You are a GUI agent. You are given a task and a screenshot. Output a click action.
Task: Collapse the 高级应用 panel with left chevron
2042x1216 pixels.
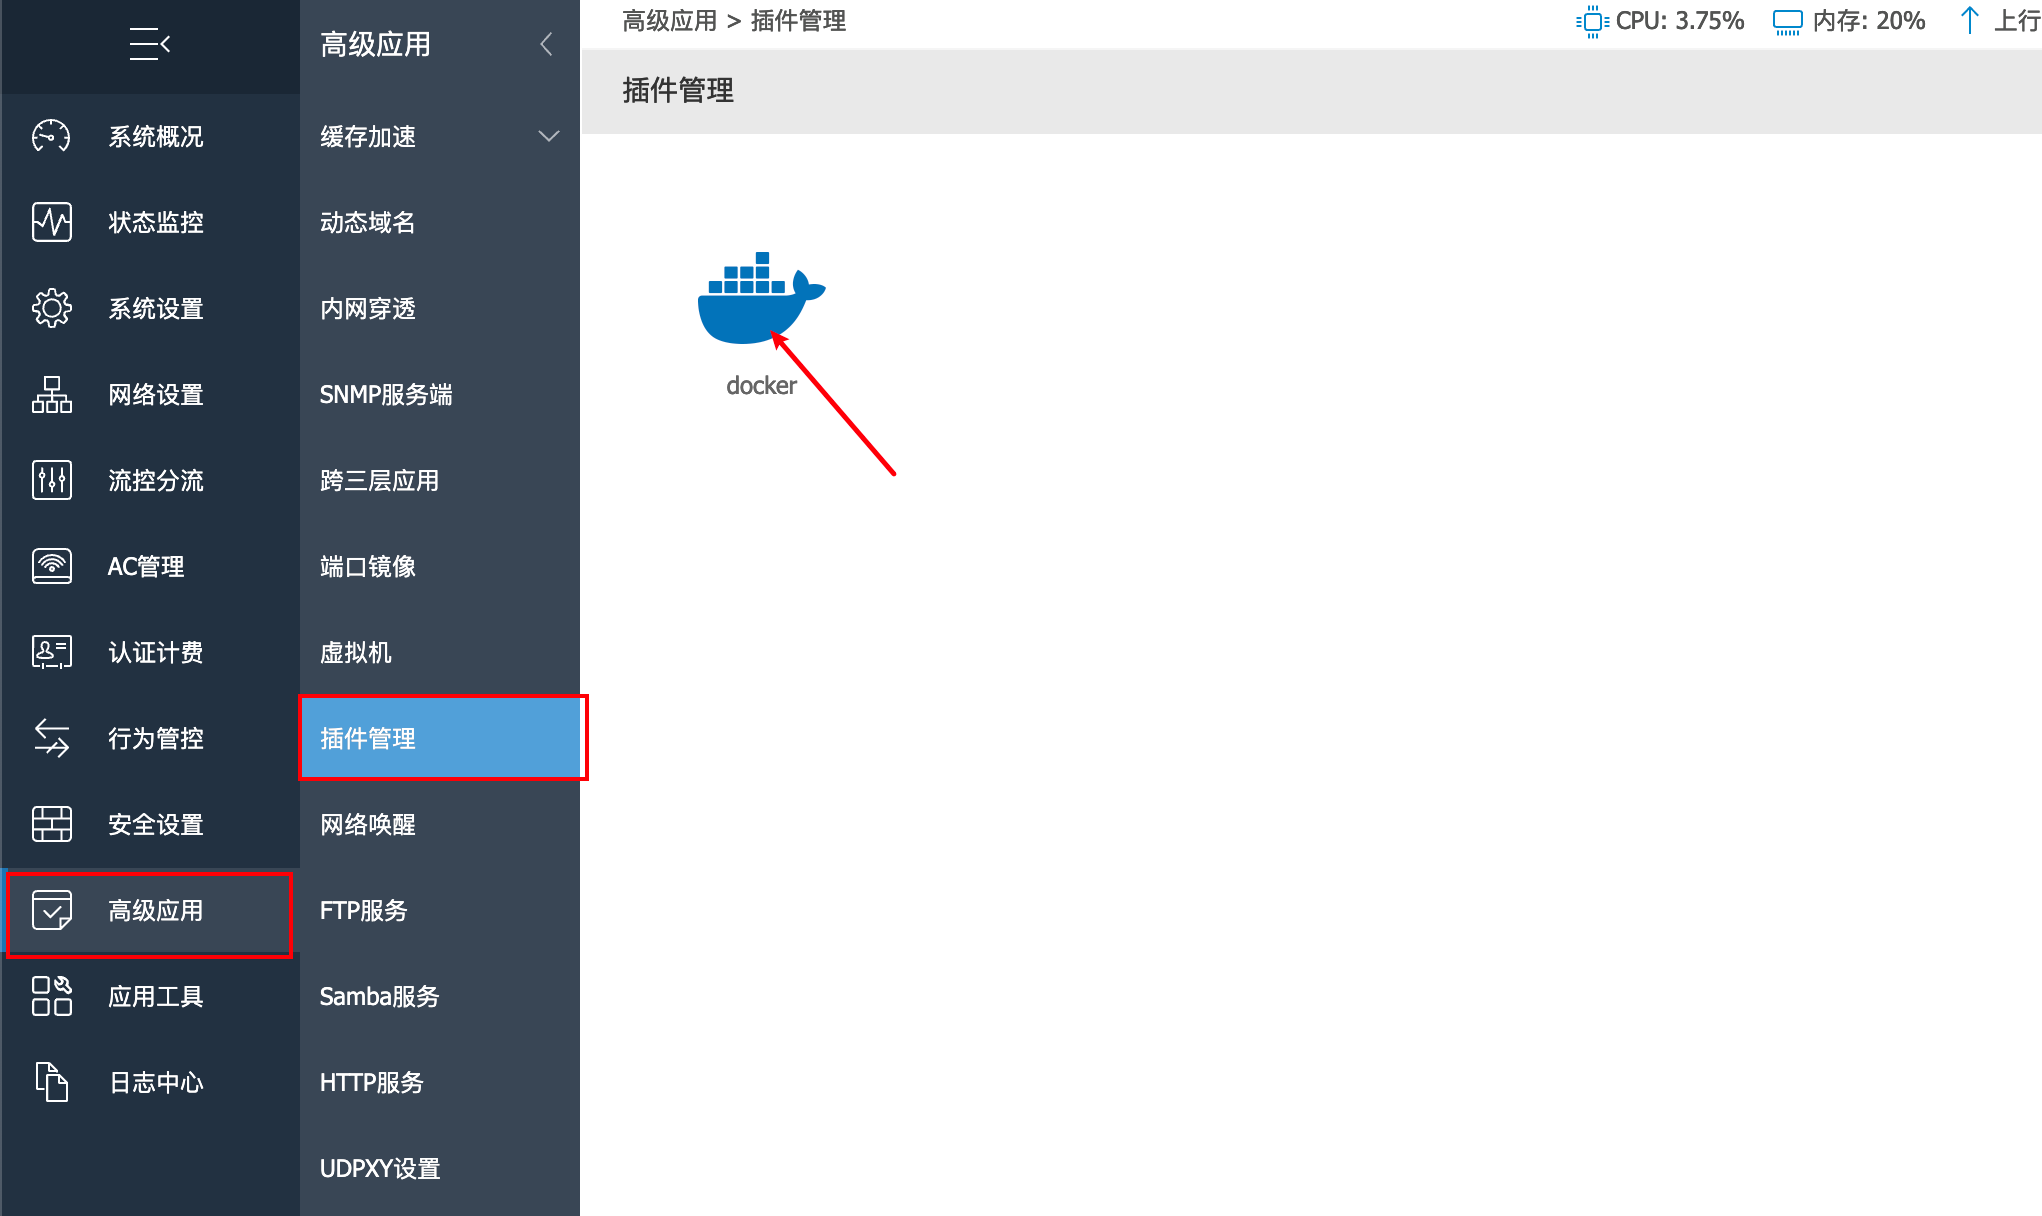(546, 44)
